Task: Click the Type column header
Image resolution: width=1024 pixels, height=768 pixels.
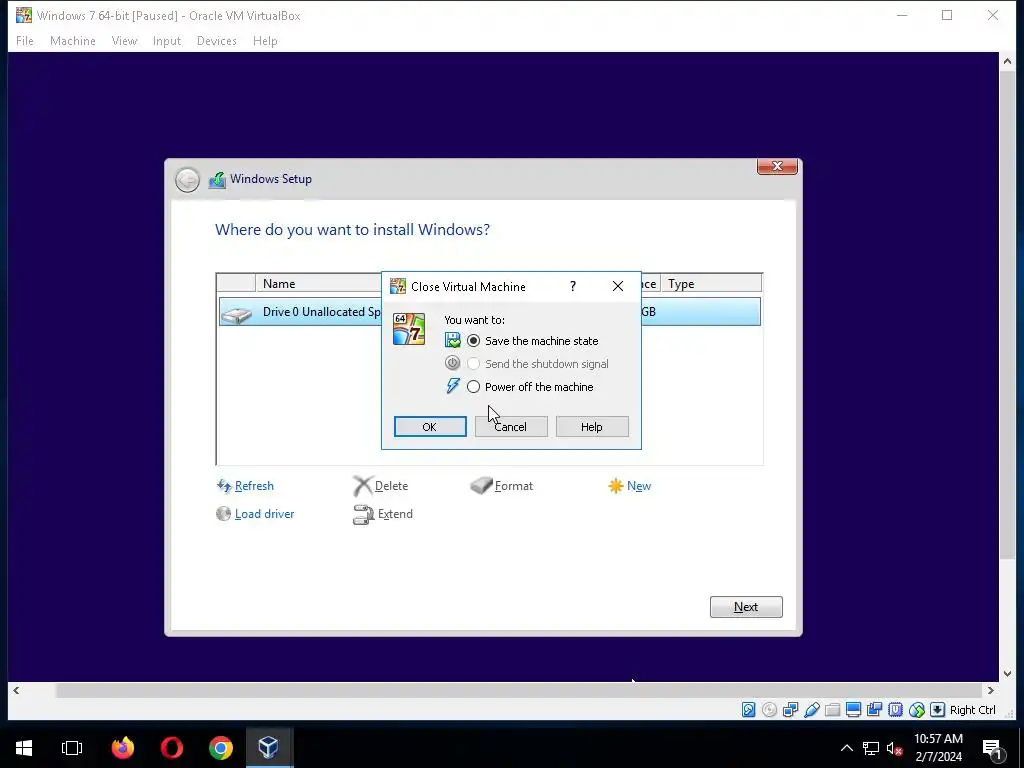Action: coord(711,283)
